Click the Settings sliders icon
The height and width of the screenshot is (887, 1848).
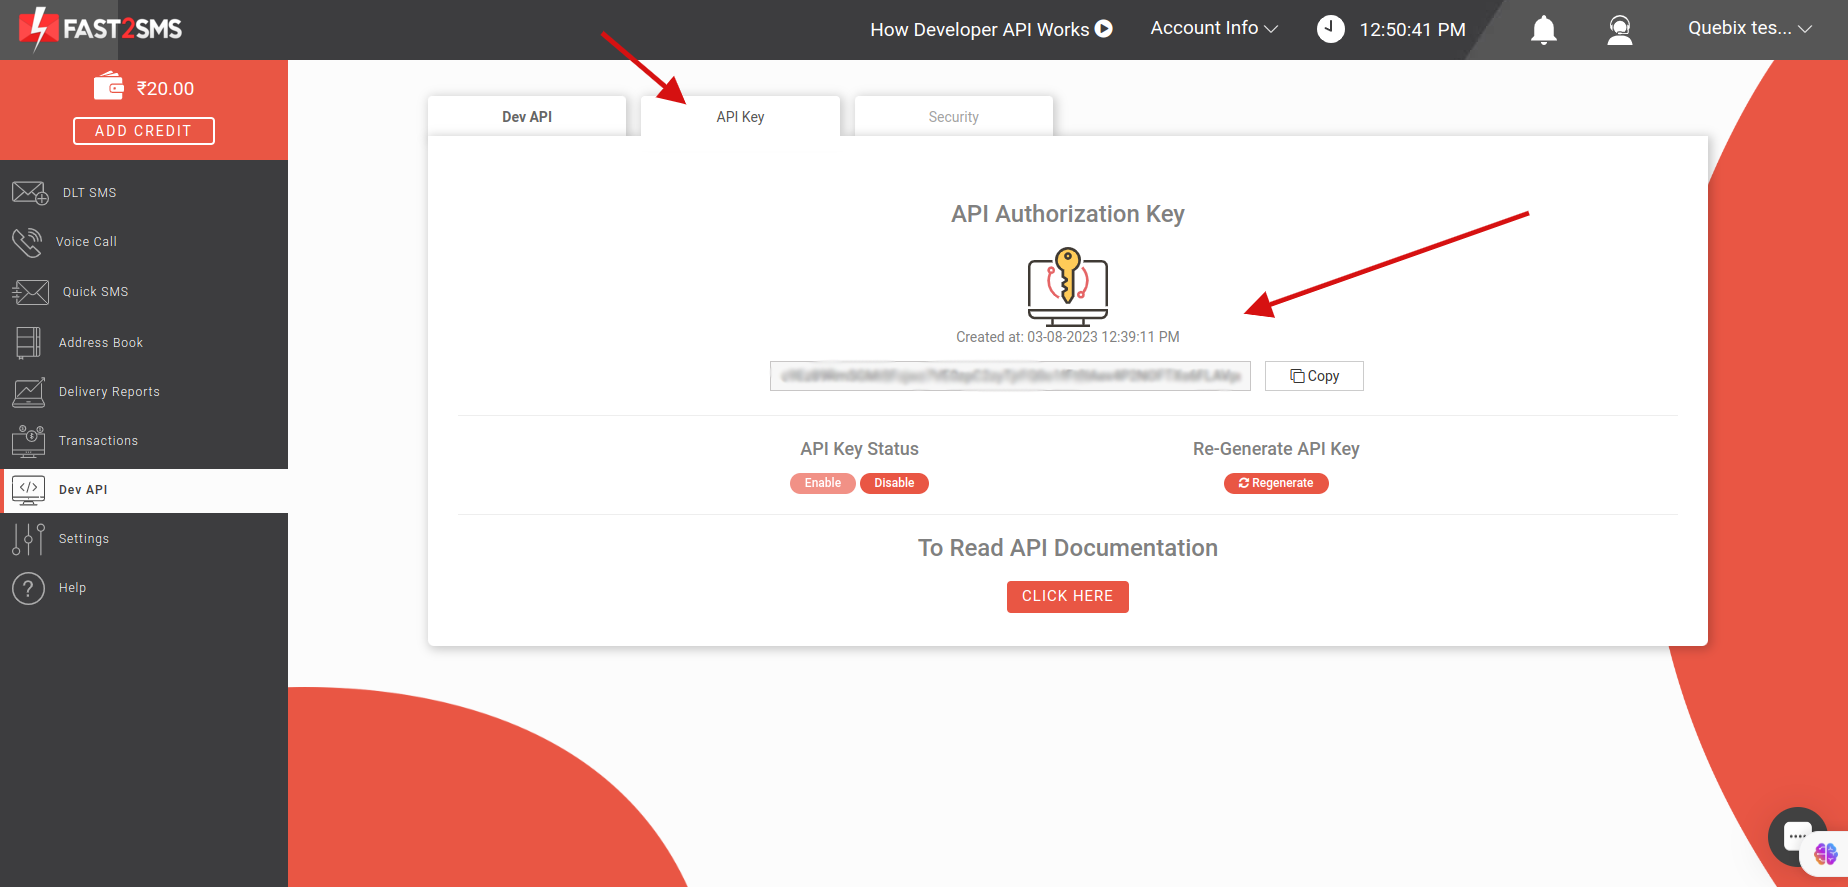pos(28,539)
